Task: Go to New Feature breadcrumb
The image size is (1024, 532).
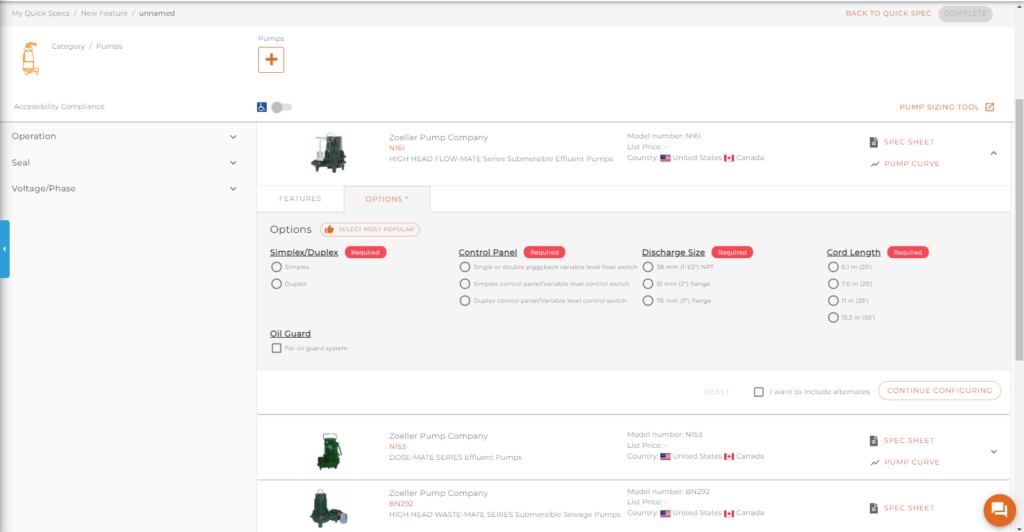Action: tap(104, 13)
